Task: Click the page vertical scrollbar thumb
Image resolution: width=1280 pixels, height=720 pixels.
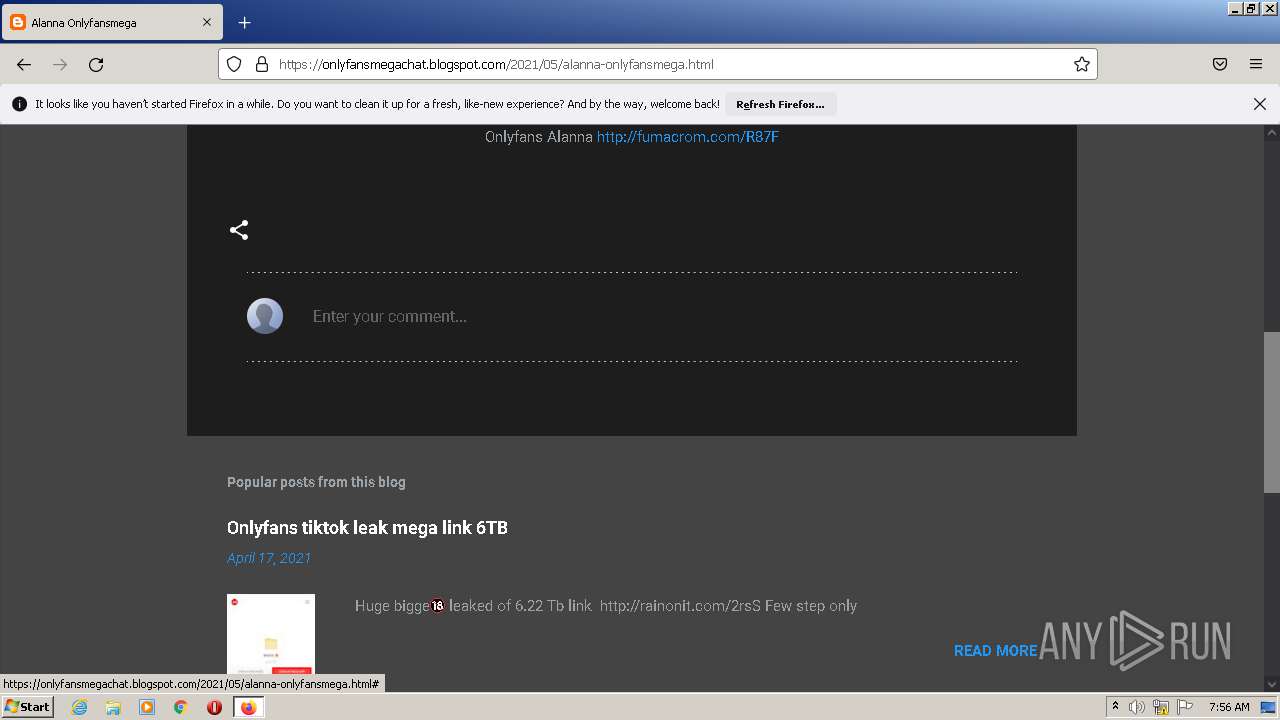Action: [1271, 412]
